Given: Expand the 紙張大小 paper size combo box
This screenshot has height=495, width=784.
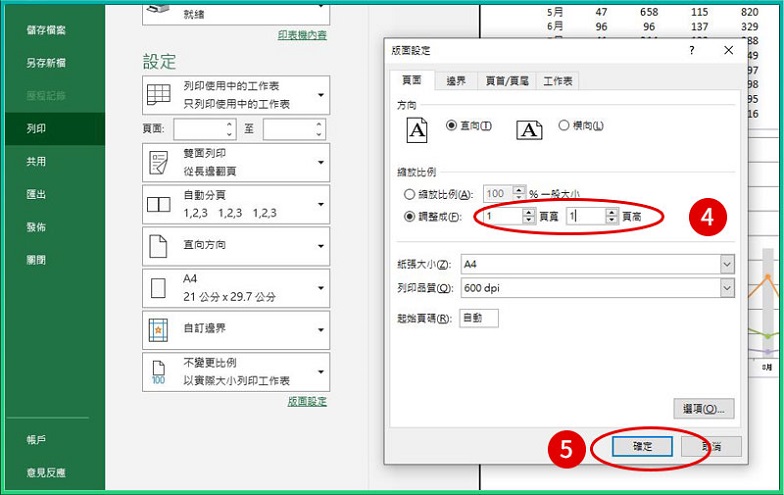Looking at the screenshot, I should click(x=726, y=264).
